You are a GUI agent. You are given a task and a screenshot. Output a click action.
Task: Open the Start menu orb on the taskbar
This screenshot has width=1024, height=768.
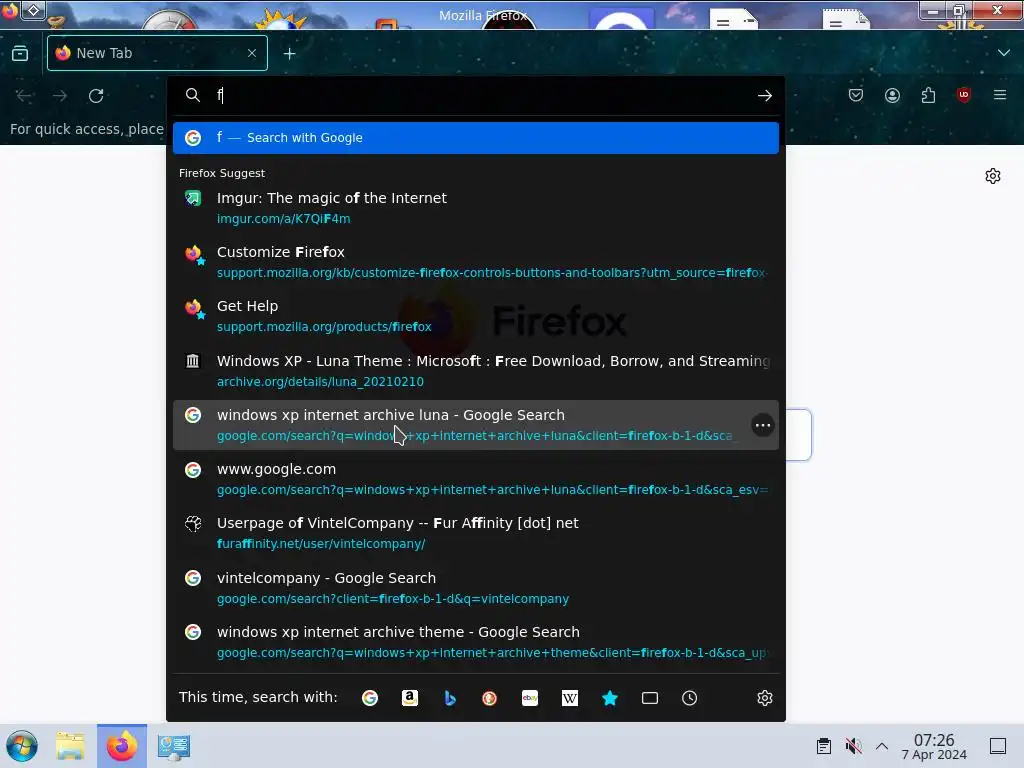tap(22, 746)
